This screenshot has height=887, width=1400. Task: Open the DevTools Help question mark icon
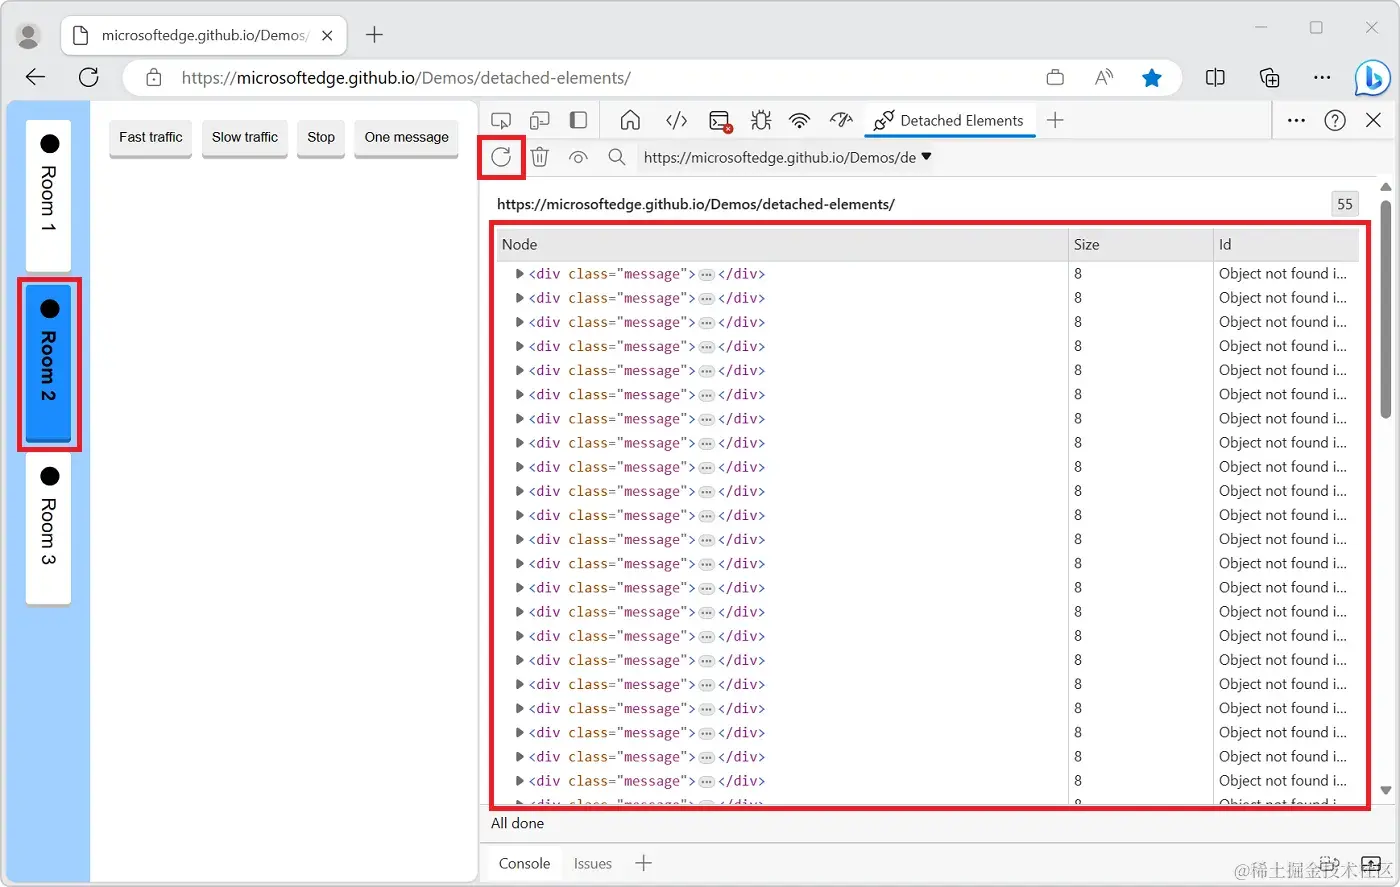tap(1335, 121)
